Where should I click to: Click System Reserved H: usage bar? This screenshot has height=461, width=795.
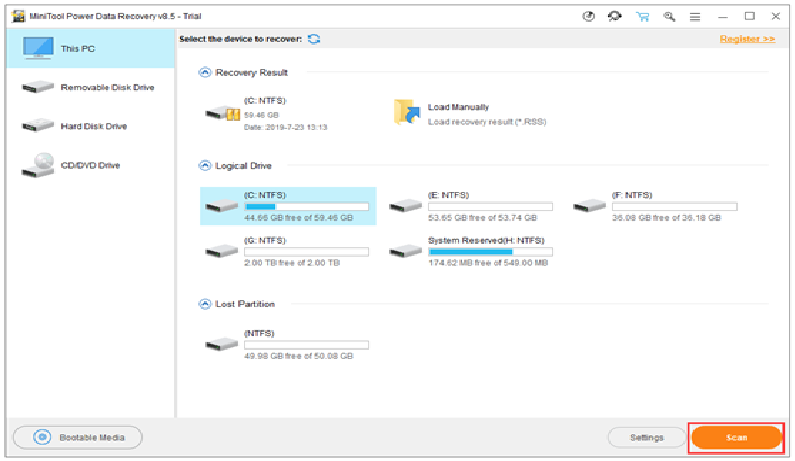490,252
